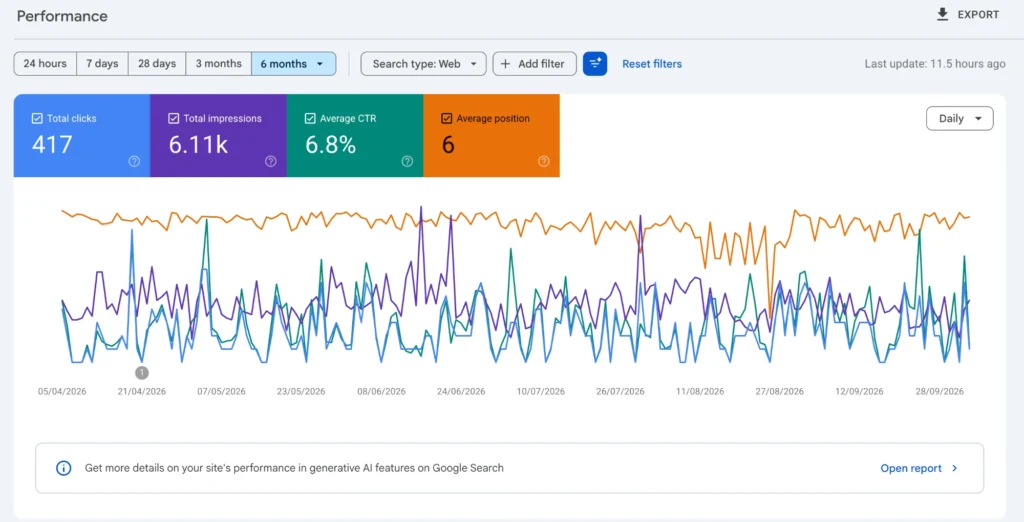Select the orange Average position metric card
The width and height of the screenshot is (1024, 522).
[x=491, y=135]
